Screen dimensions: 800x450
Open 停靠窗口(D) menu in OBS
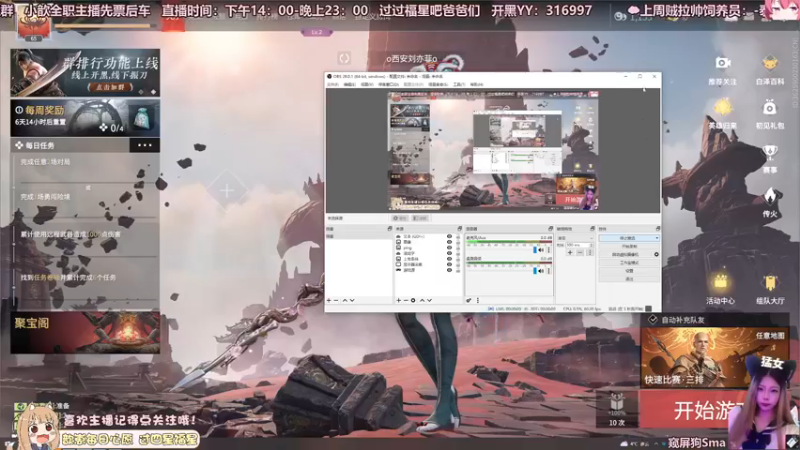click(x=388, y=84)
